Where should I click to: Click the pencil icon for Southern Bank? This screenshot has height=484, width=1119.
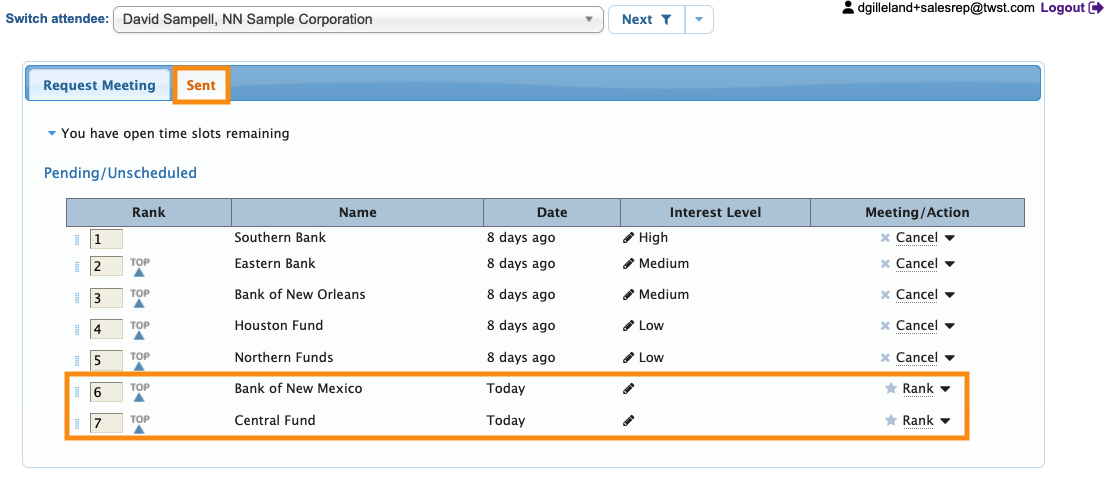(x=628, y=238)
